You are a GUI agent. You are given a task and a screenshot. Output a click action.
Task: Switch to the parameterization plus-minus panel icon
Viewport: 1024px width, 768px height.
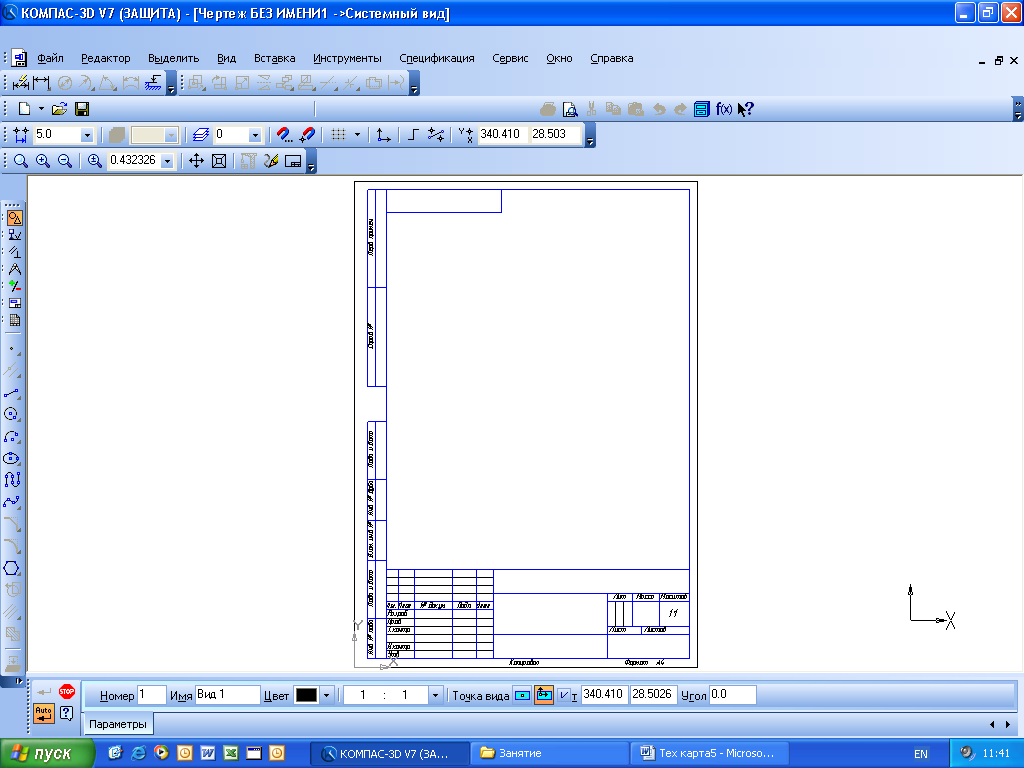pos(14,285)
